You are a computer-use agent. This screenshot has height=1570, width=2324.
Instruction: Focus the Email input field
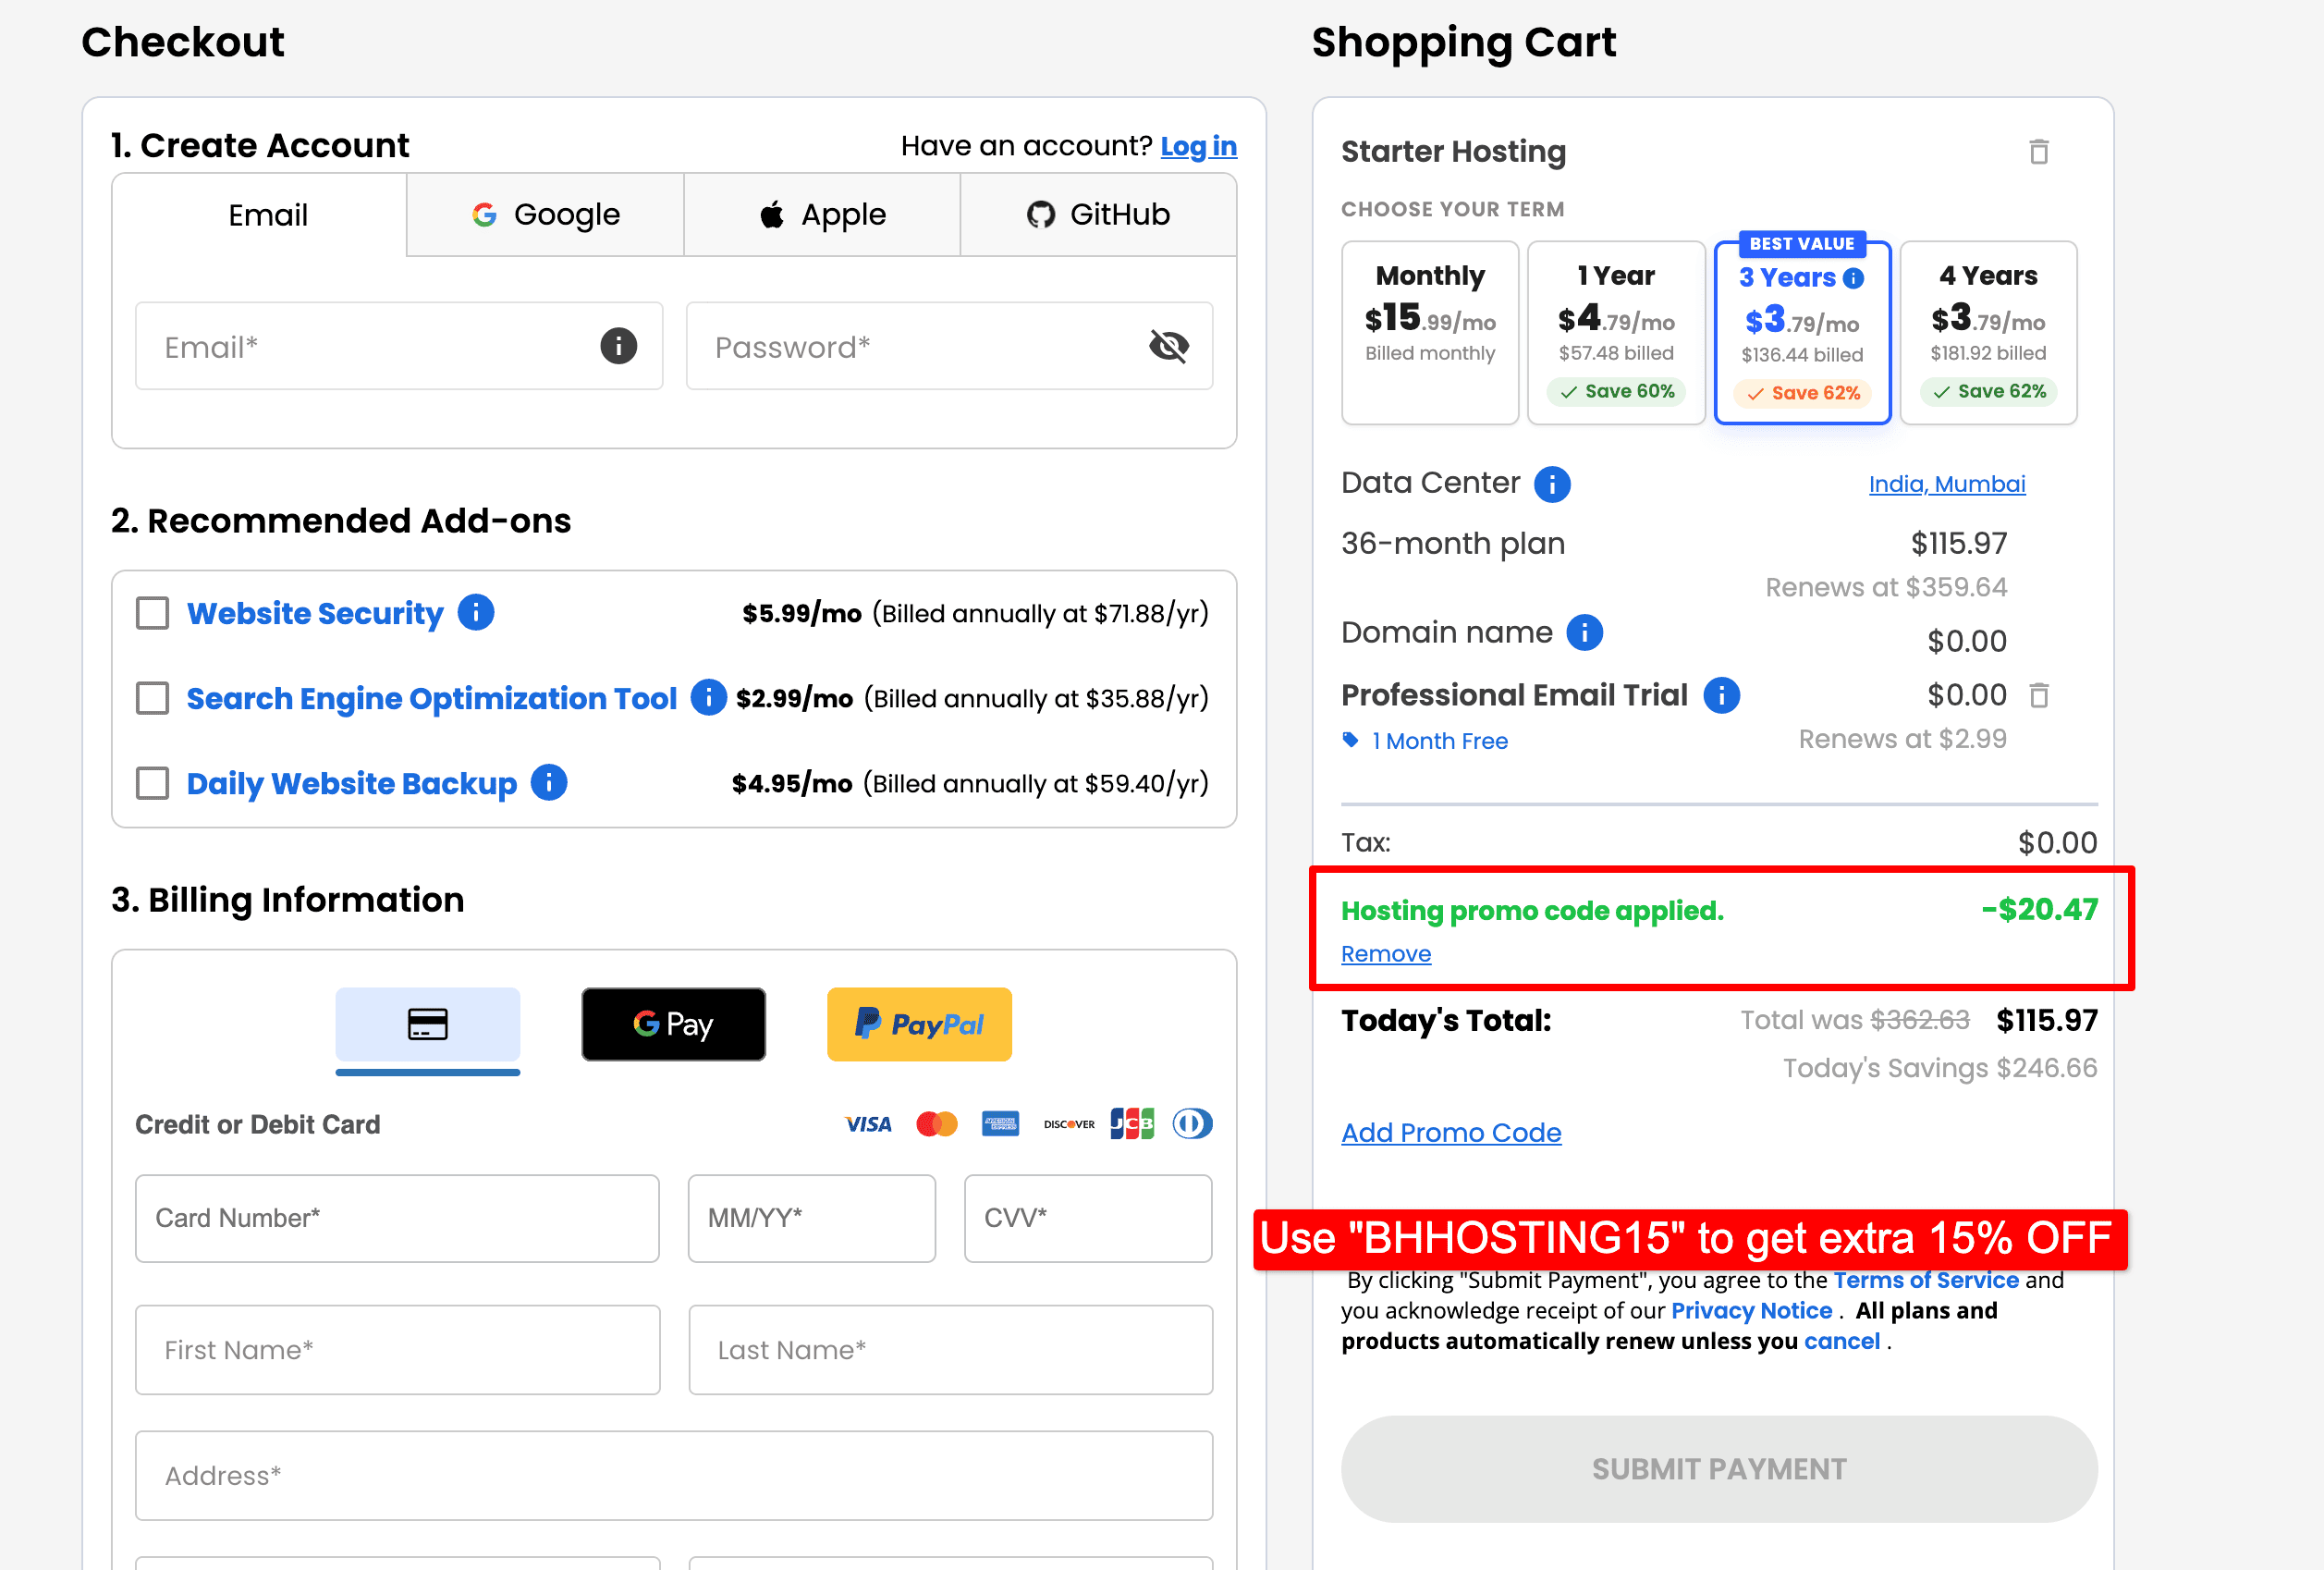(399, 346)
